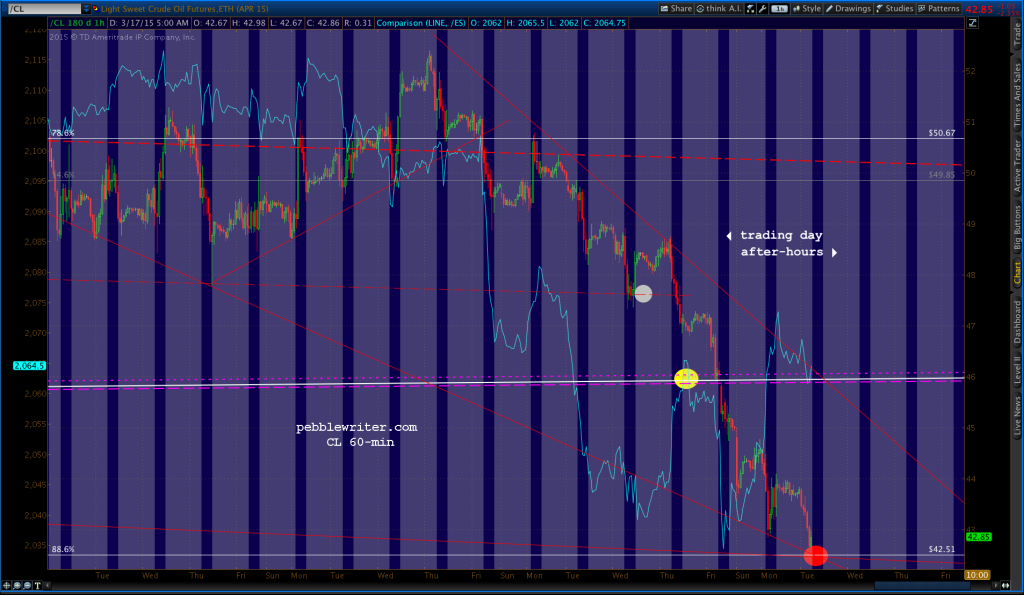Click the 'trading day' annotation text
Viewport: 1024px width, 595px height.
(781, 235)
